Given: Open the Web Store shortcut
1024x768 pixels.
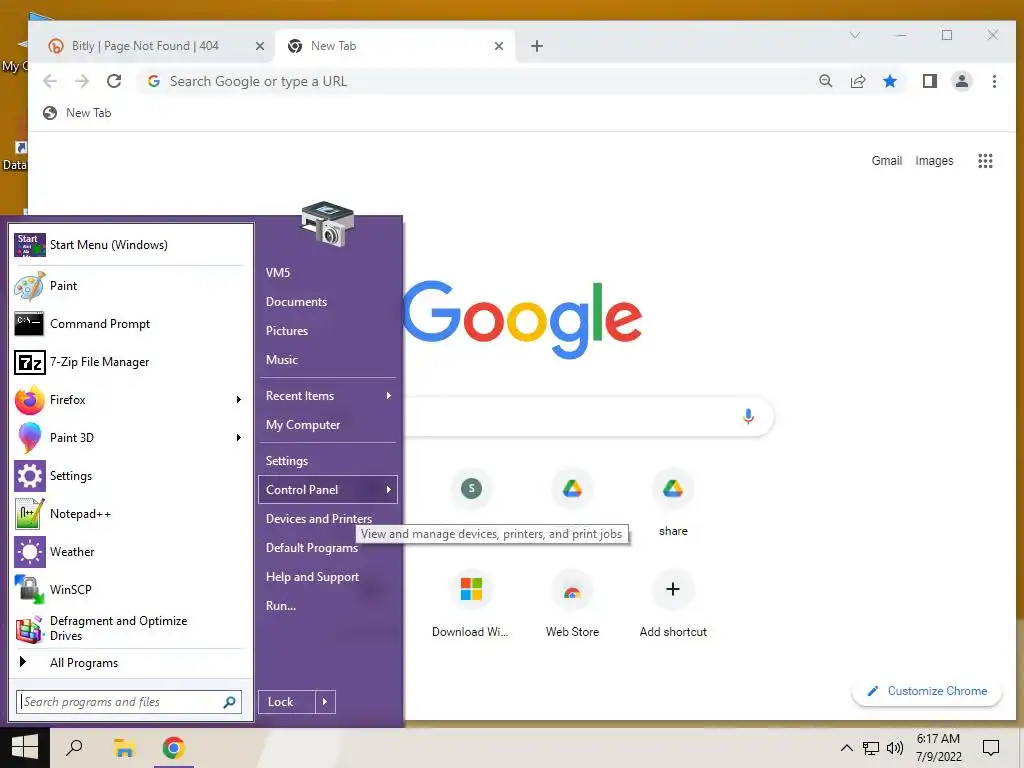Looking at the screenshot, I should [572, 602].
